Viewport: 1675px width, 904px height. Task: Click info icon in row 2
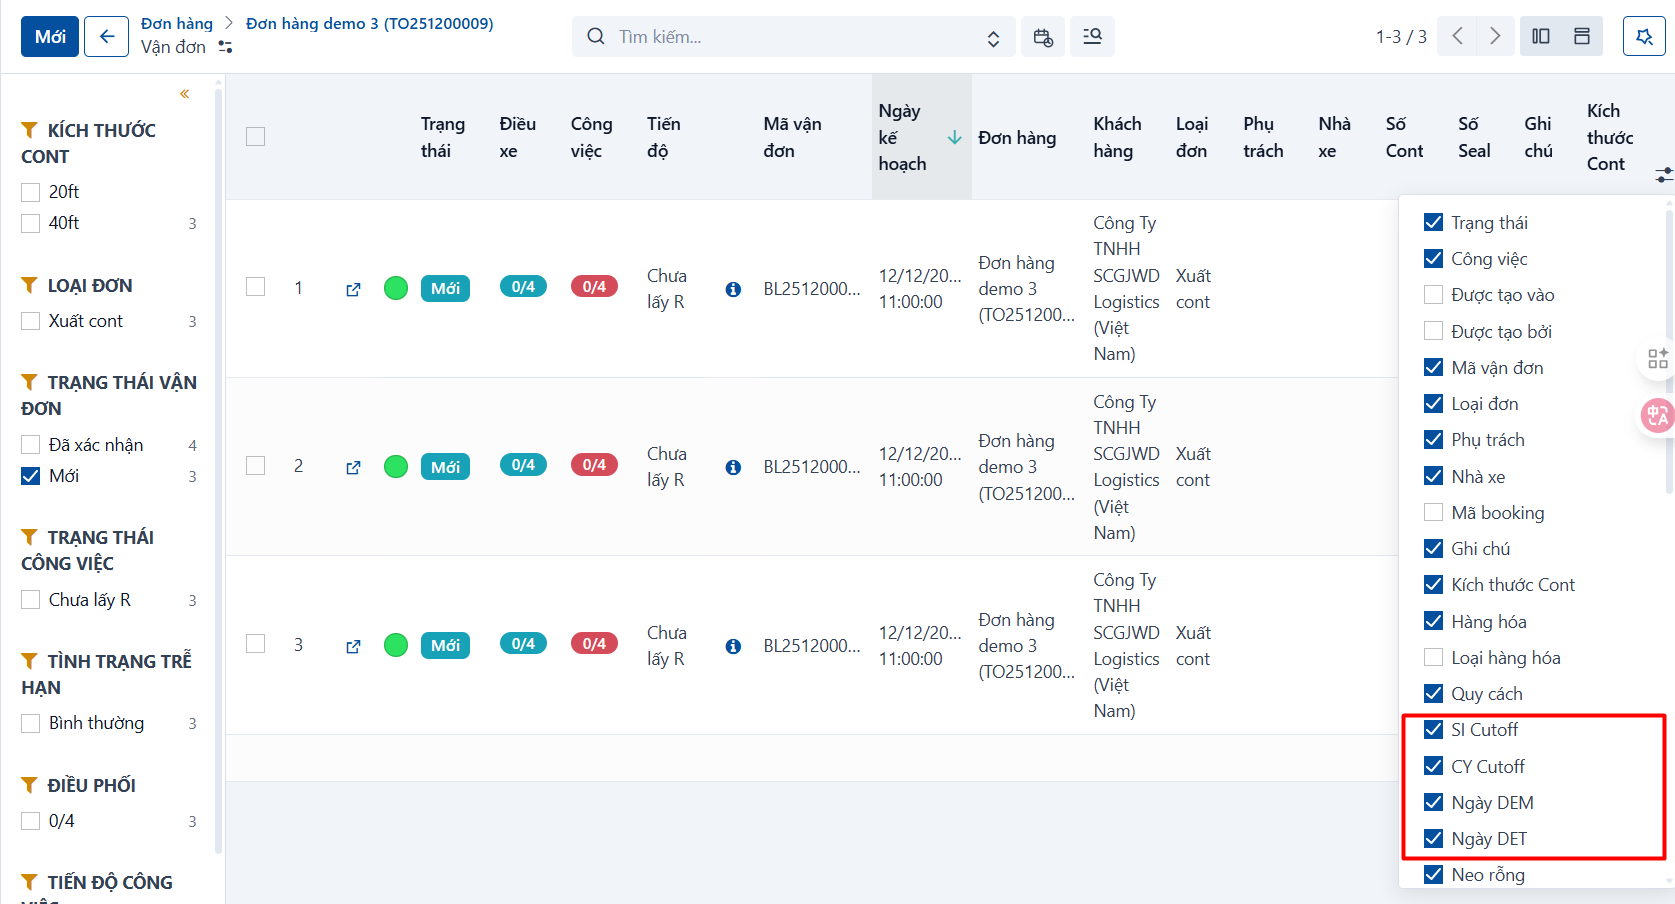pyautogui.click(x=733, y=467)
